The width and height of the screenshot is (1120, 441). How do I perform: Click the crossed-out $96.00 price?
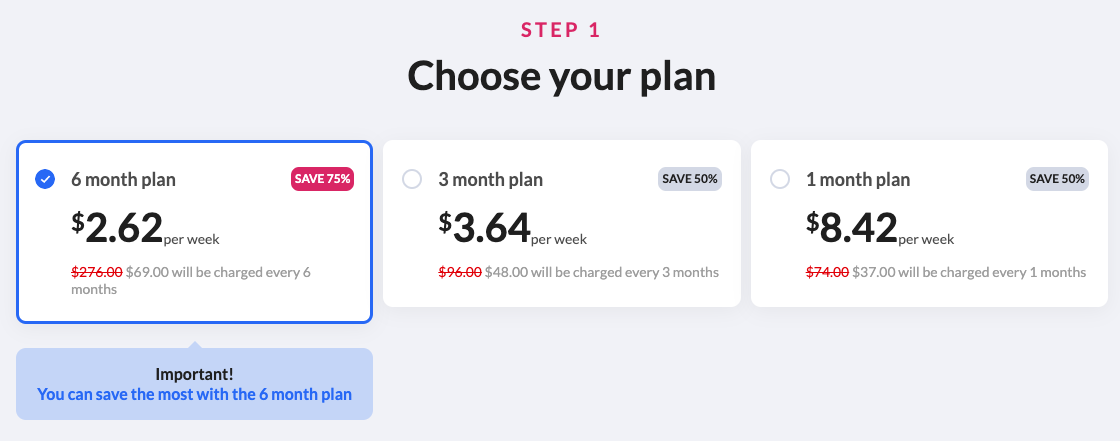pos(460,272)
